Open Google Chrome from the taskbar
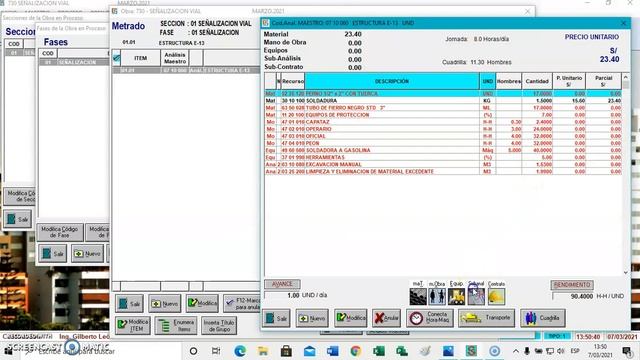The image size is (640, 360). [x=356, y=351]
